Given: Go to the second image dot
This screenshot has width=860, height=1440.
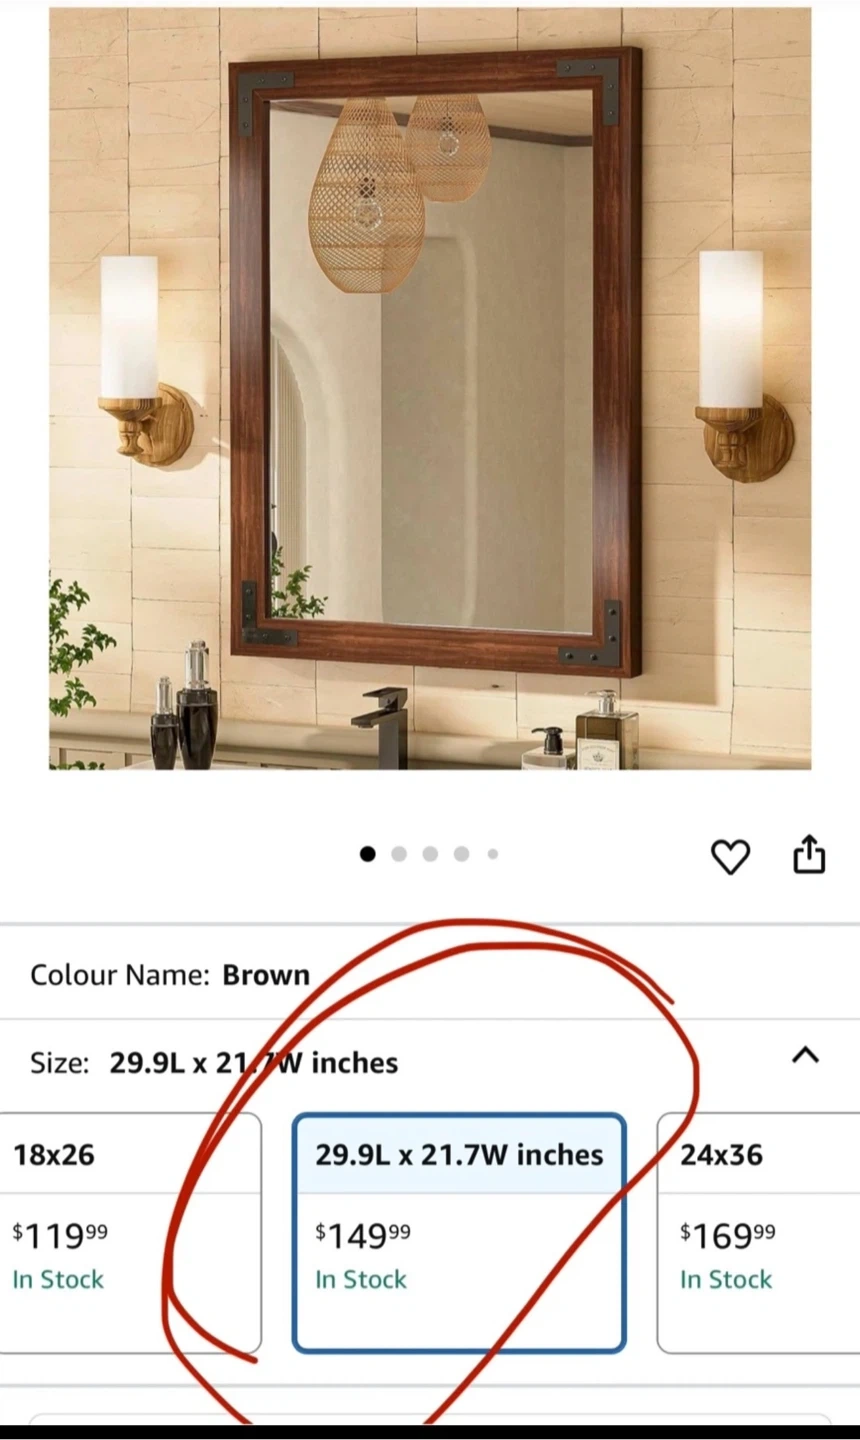Looking at the screenshot, I should (399, 854).
